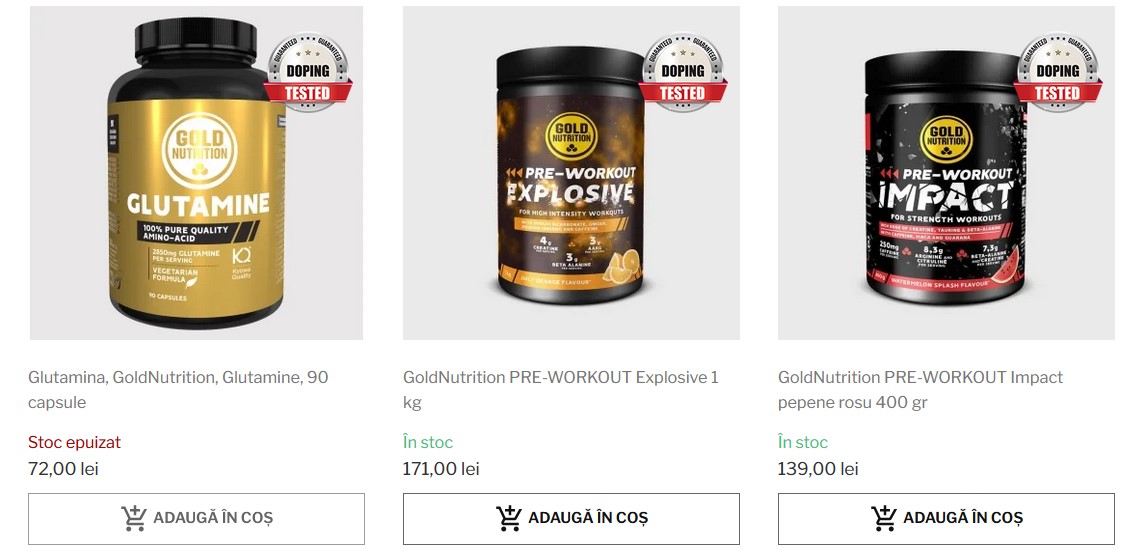
Task: Click the Doping Tested badge on Impact
Action: [1057, 72]
